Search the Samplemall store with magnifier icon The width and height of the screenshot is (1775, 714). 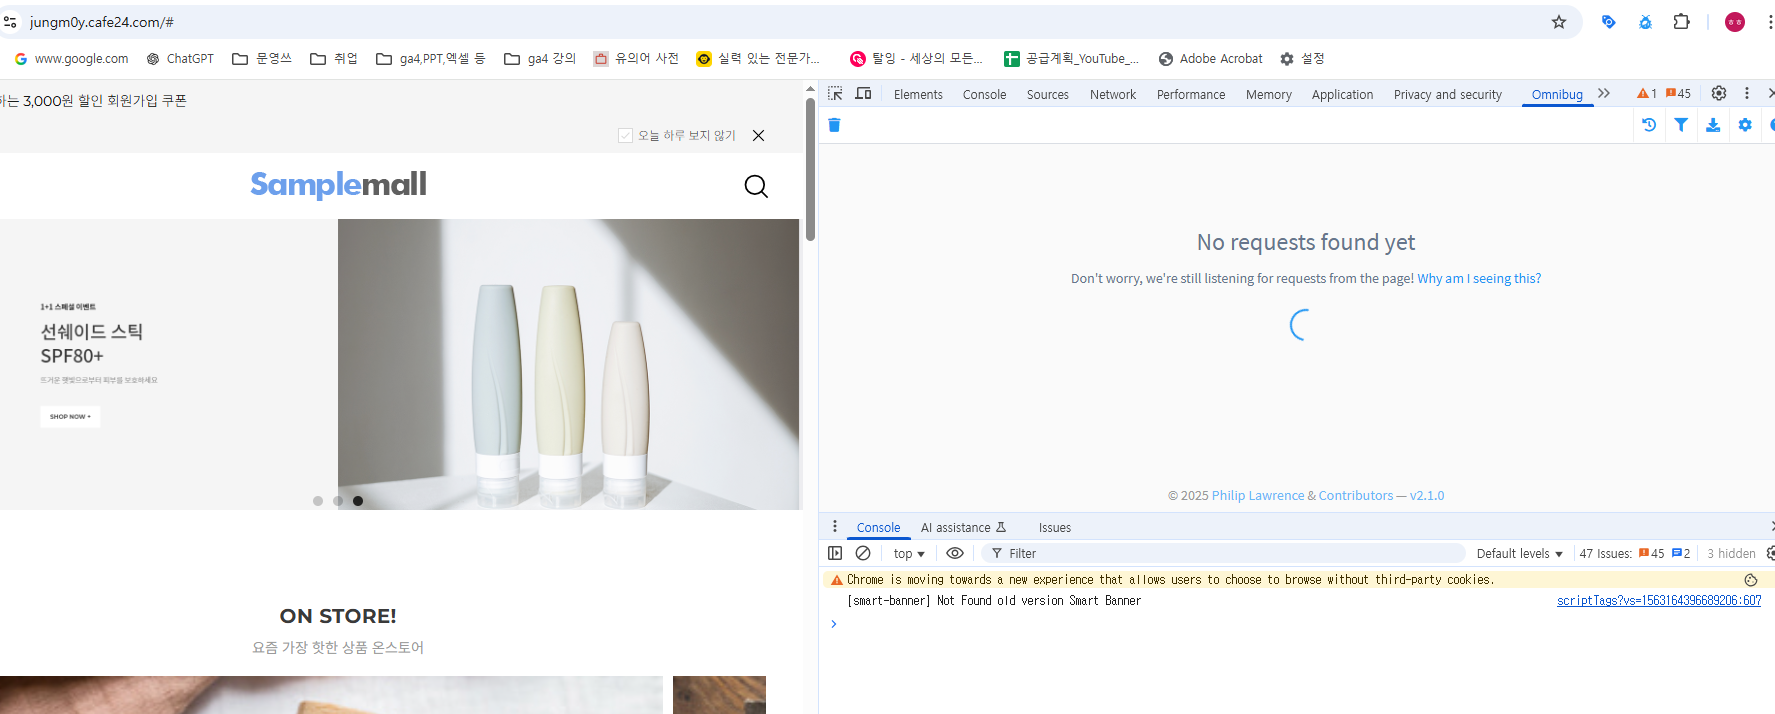(x=756, y=186)
